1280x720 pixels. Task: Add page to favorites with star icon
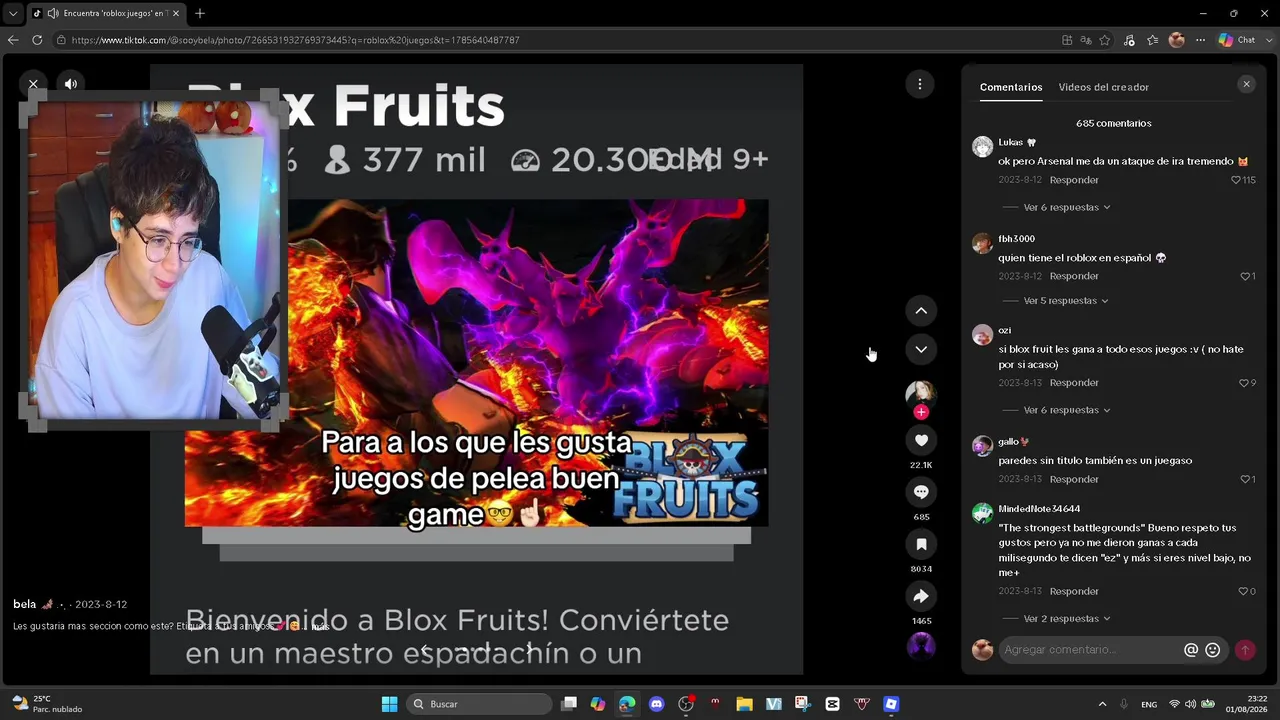(x=1105, y=40)
